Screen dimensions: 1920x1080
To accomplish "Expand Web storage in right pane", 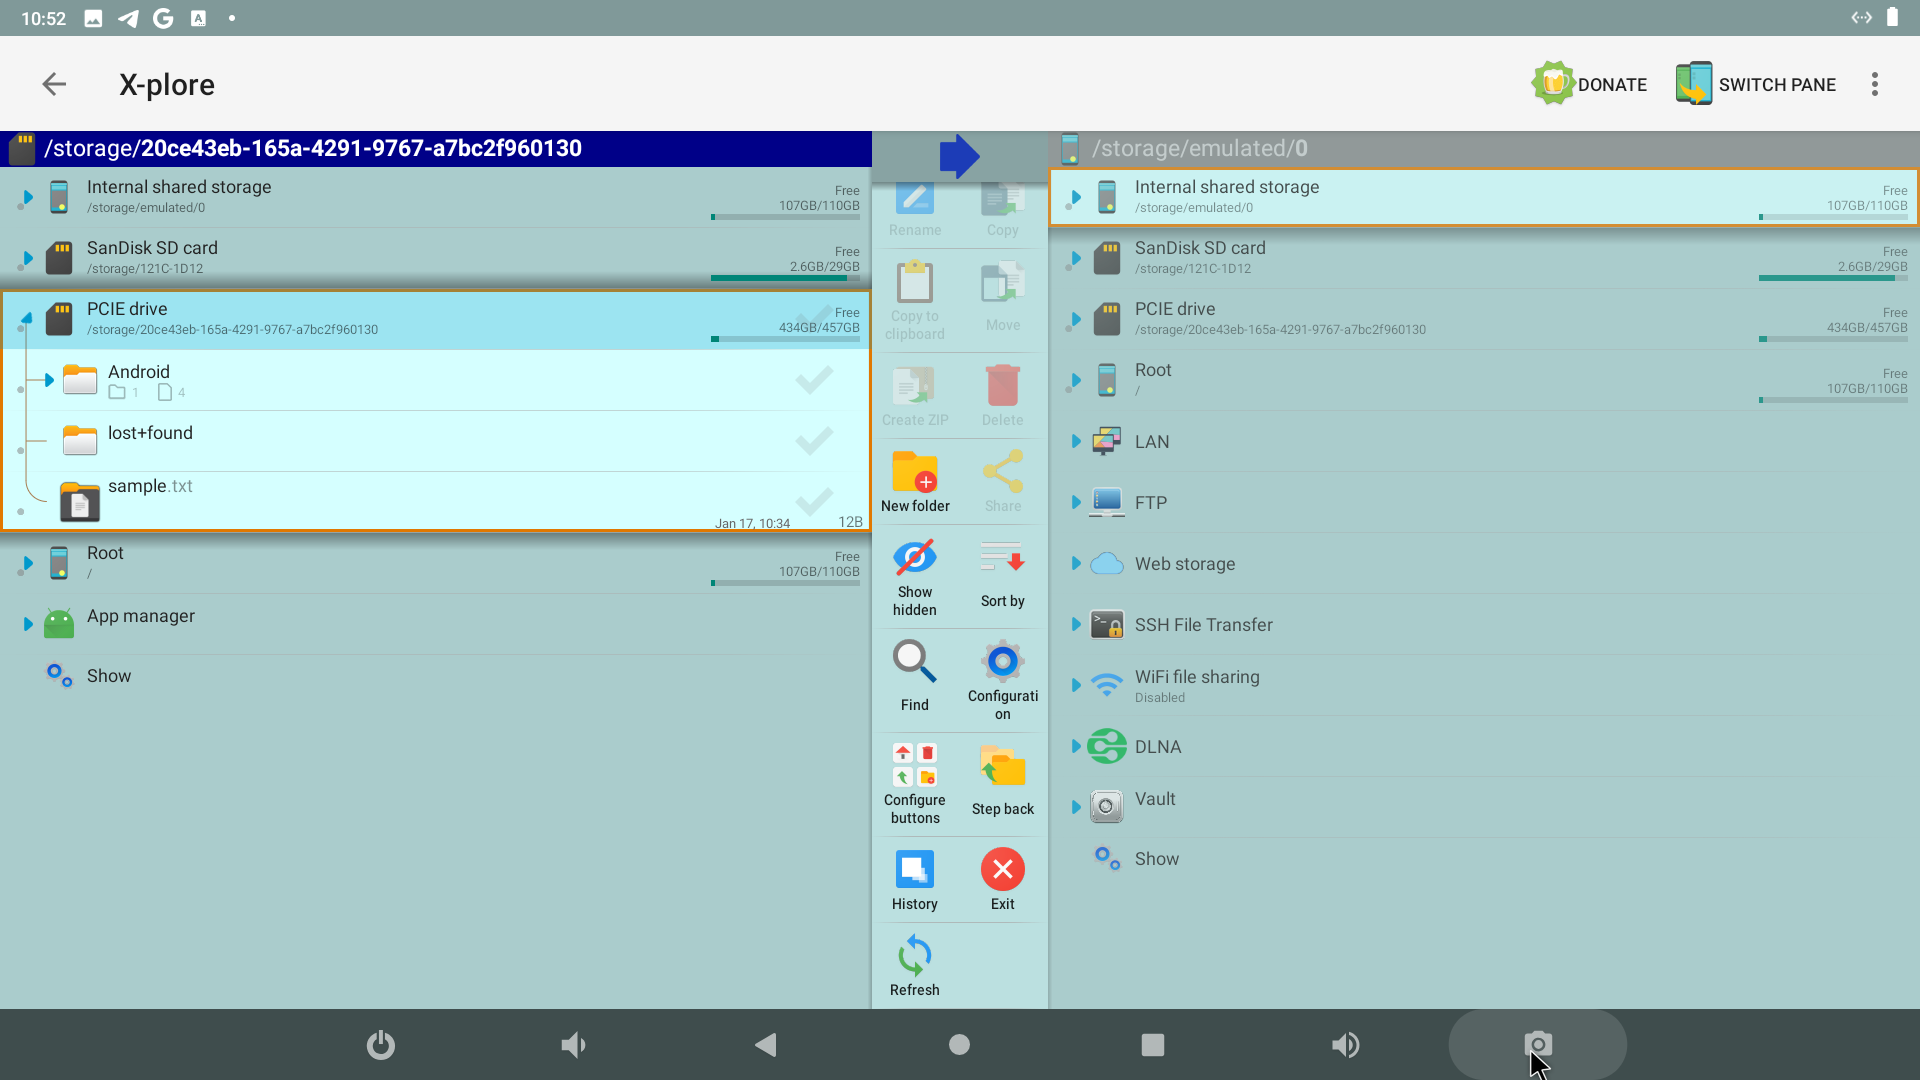I will pyautogui.click(x=1075, y=563).
